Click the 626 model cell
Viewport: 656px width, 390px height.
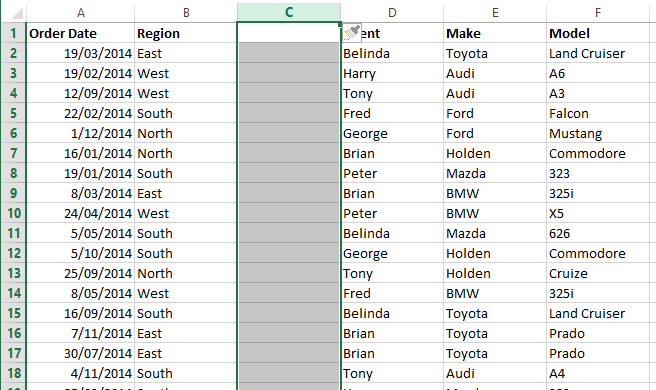(598, 233)
